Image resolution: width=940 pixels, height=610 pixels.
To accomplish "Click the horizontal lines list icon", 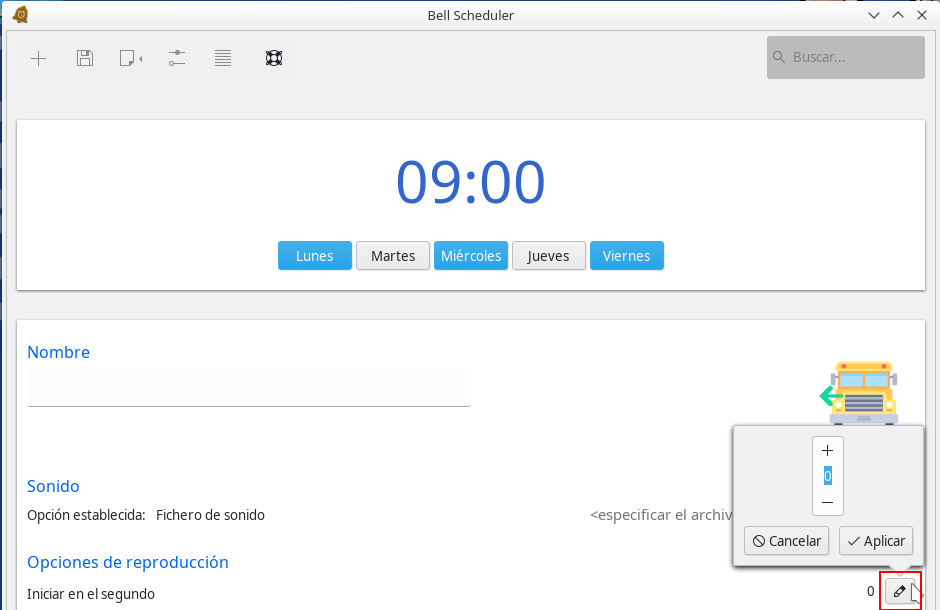I will pyautogui.click(x=223, y=58).
